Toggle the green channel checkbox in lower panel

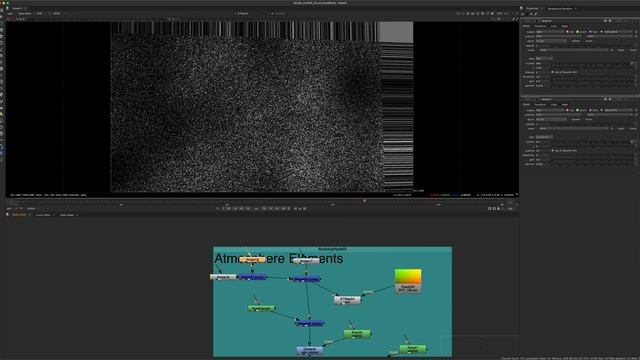pos(578,110)
